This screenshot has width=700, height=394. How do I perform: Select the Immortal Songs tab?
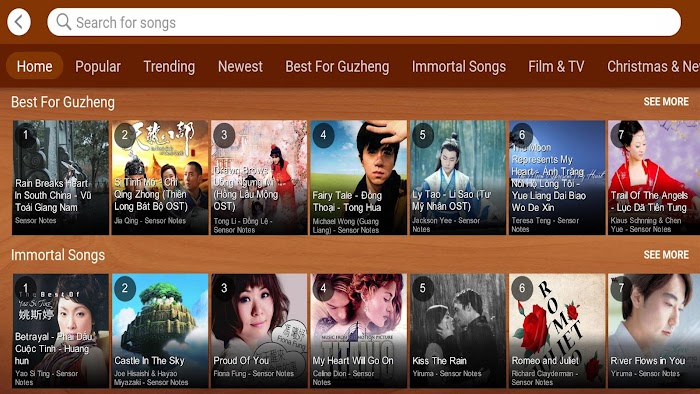(x=458, y=66)
